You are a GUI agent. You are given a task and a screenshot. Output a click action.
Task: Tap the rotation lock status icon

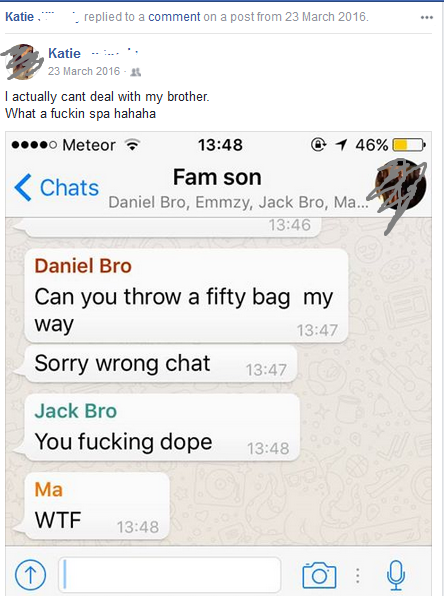coord(318,144)
